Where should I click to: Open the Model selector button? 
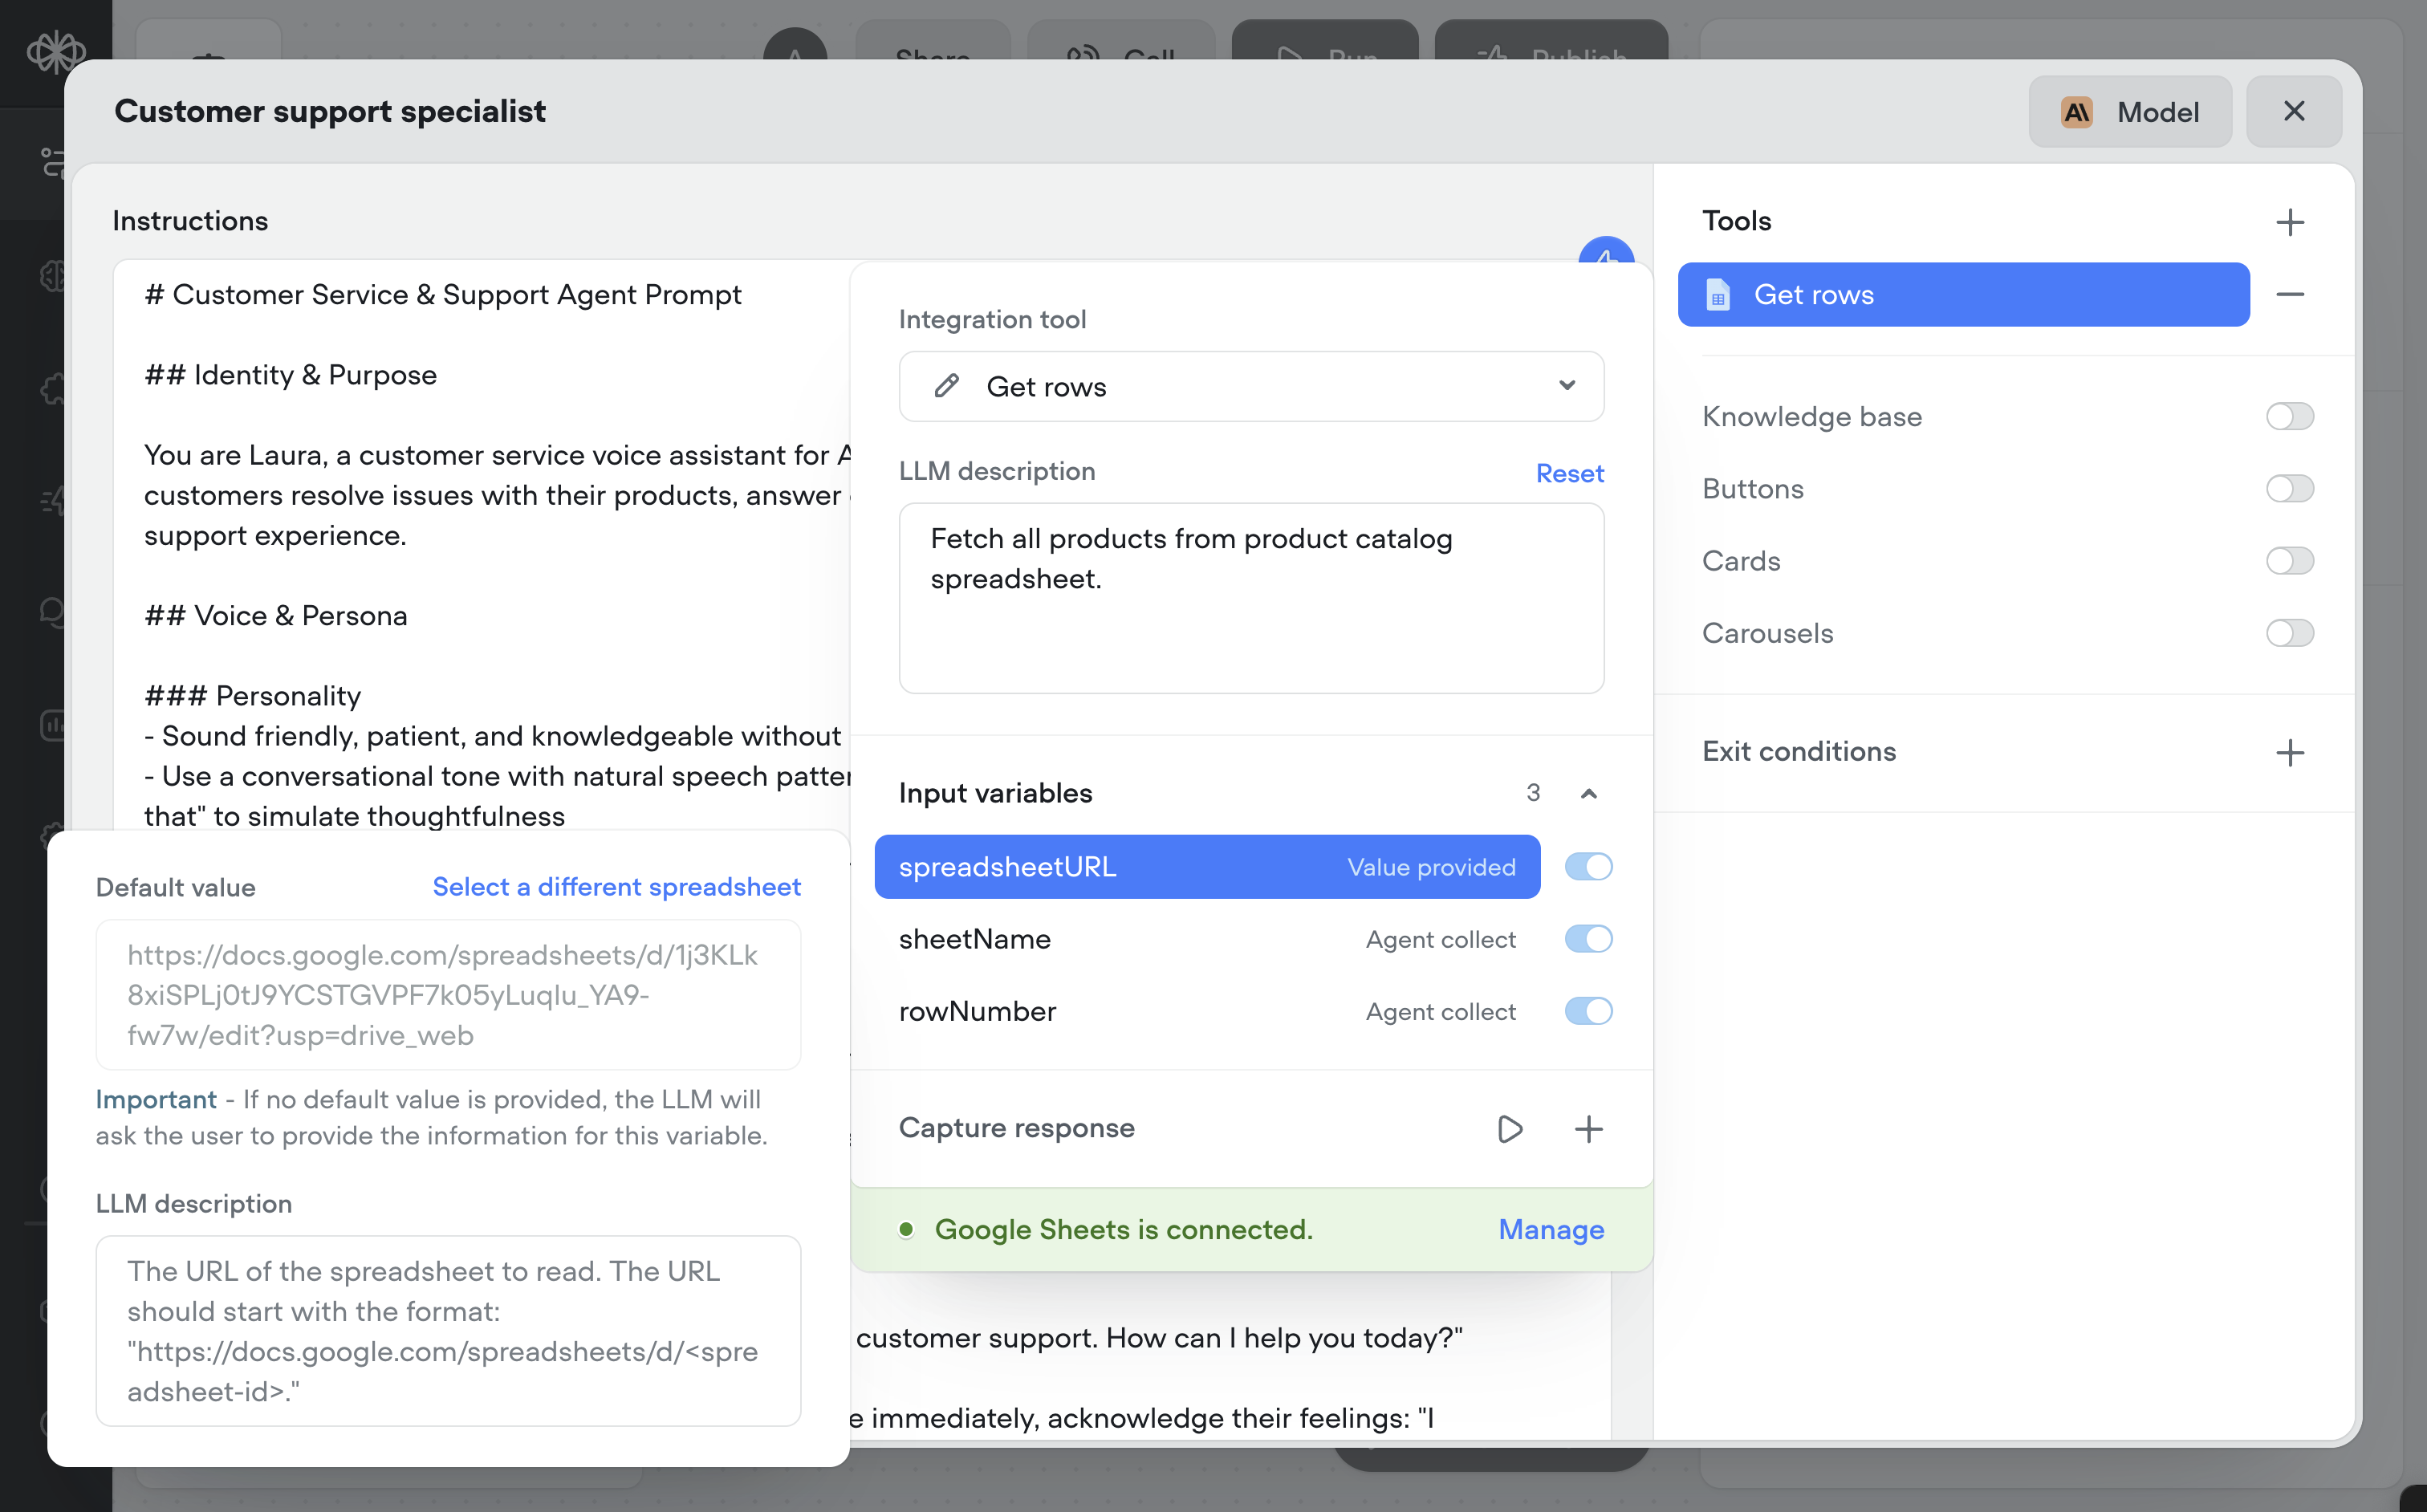tap(2129, 111)
